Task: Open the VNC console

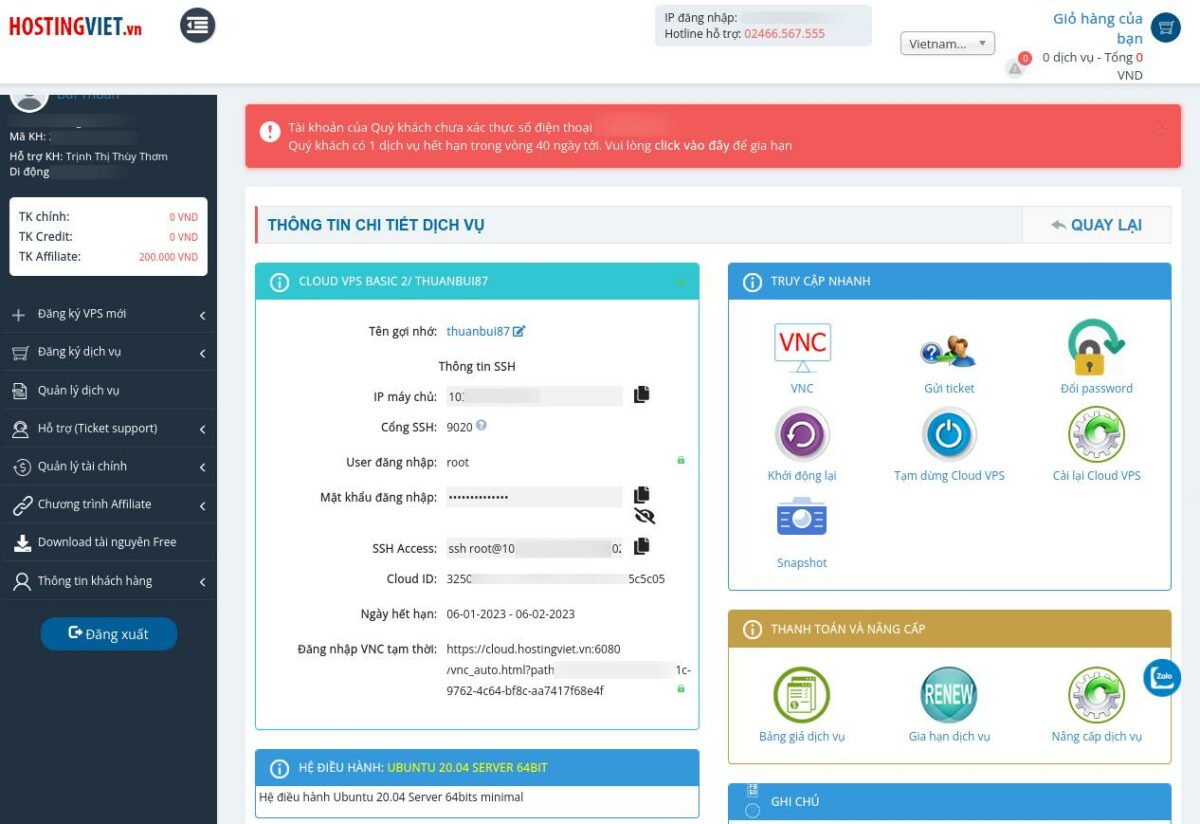Action: click(801, 344)
